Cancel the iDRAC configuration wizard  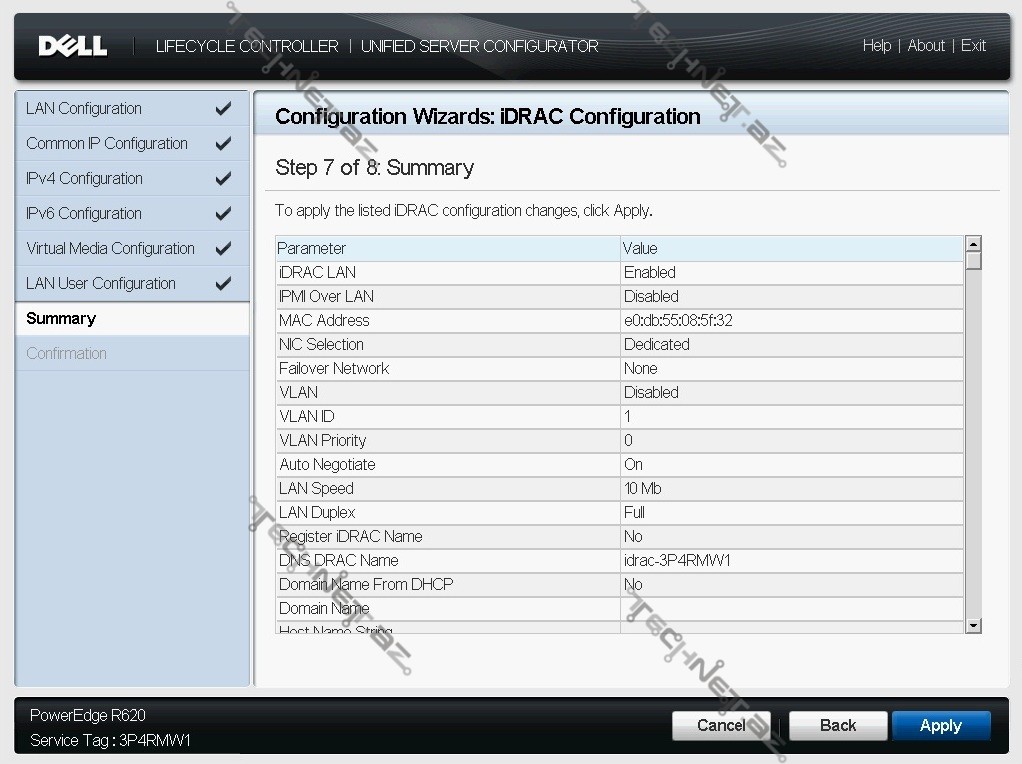coord(721,726)
